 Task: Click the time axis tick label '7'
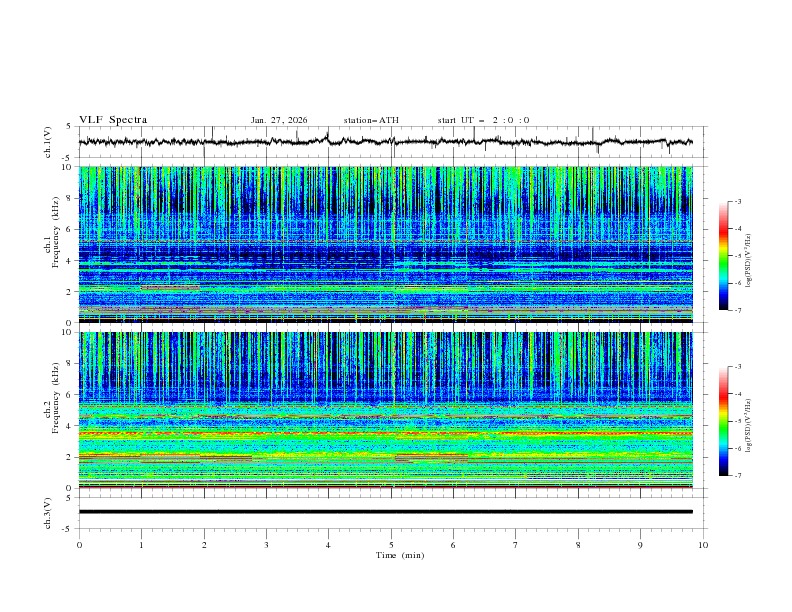[x=516, y=545]
